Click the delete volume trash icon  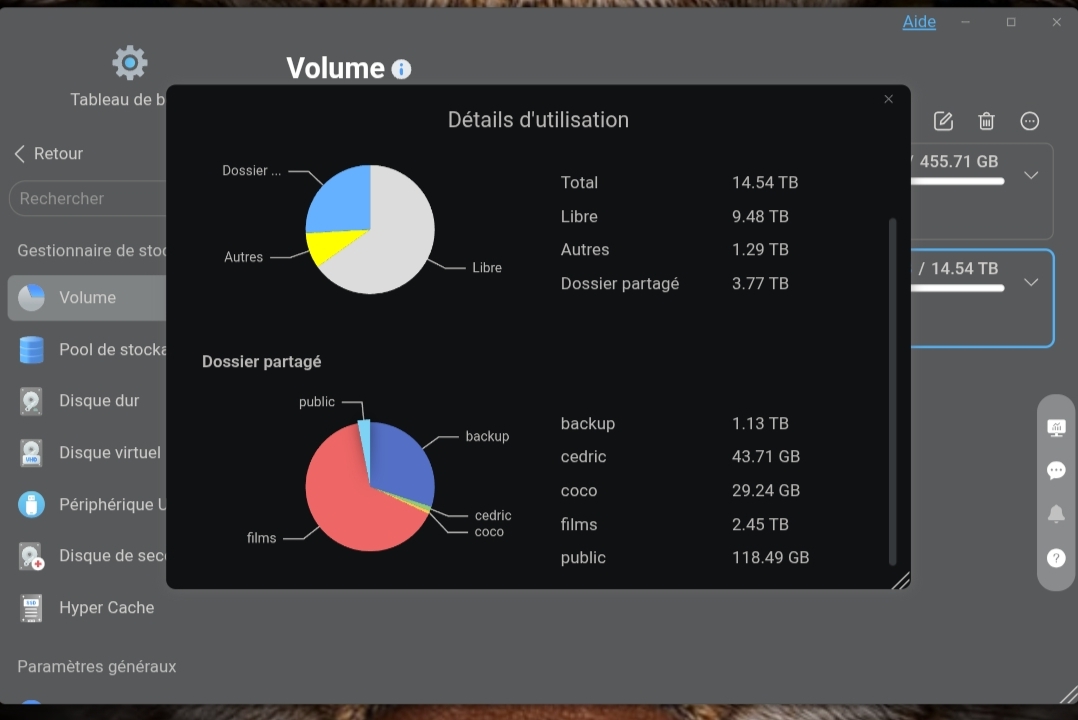(x=987, y=121)
